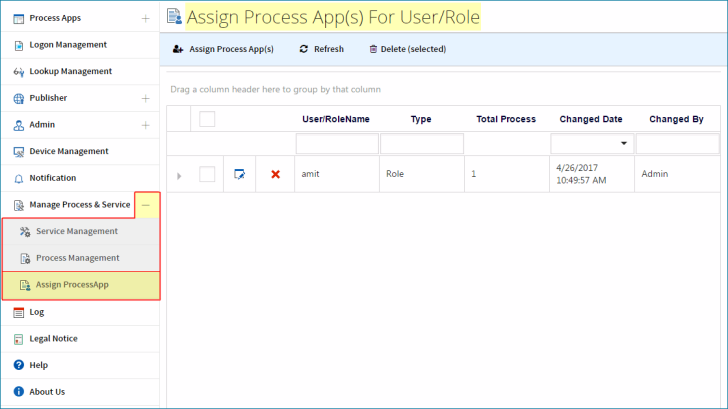728x409 pixels.
Task: Click the Manage Process & Service icon
Action: point(19,205)
